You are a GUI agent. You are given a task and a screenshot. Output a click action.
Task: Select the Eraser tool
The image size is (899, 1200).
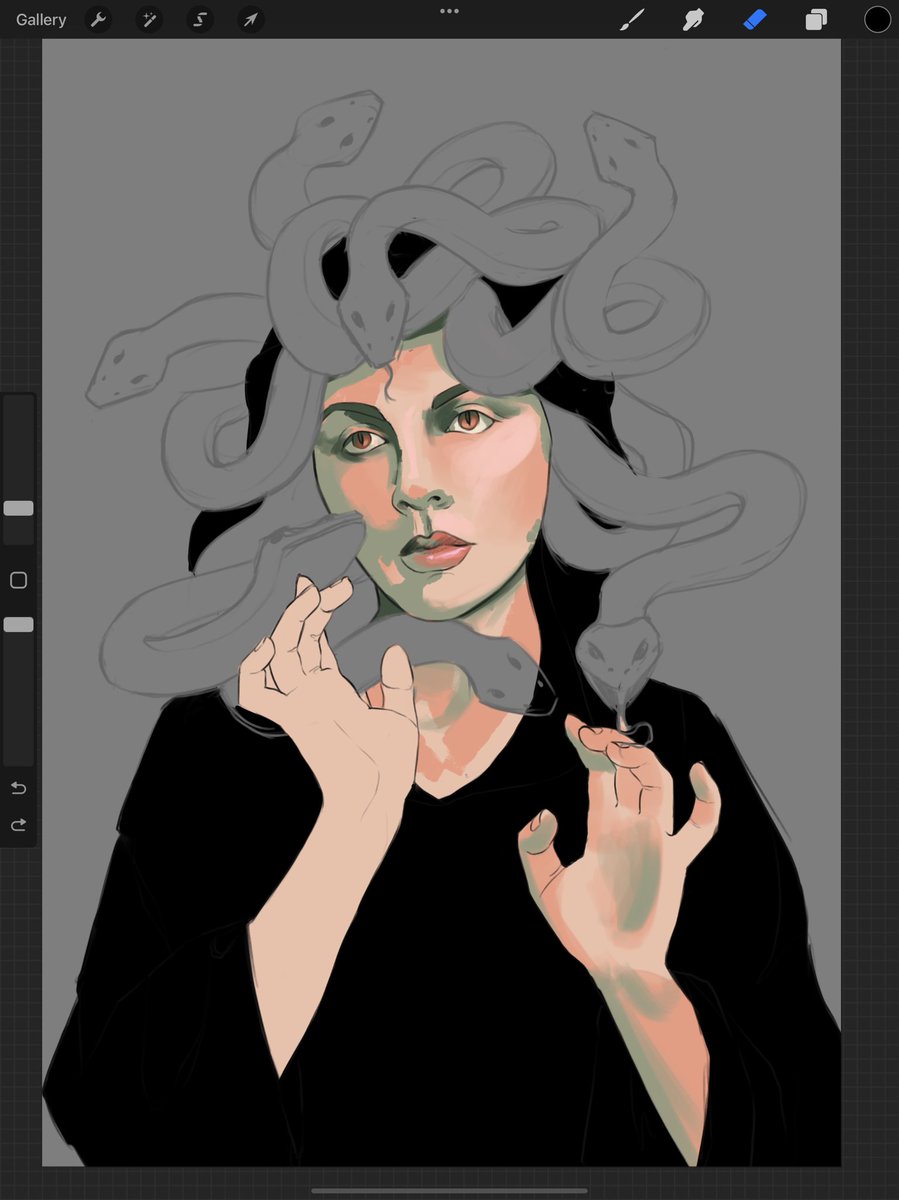coord(755,19)
